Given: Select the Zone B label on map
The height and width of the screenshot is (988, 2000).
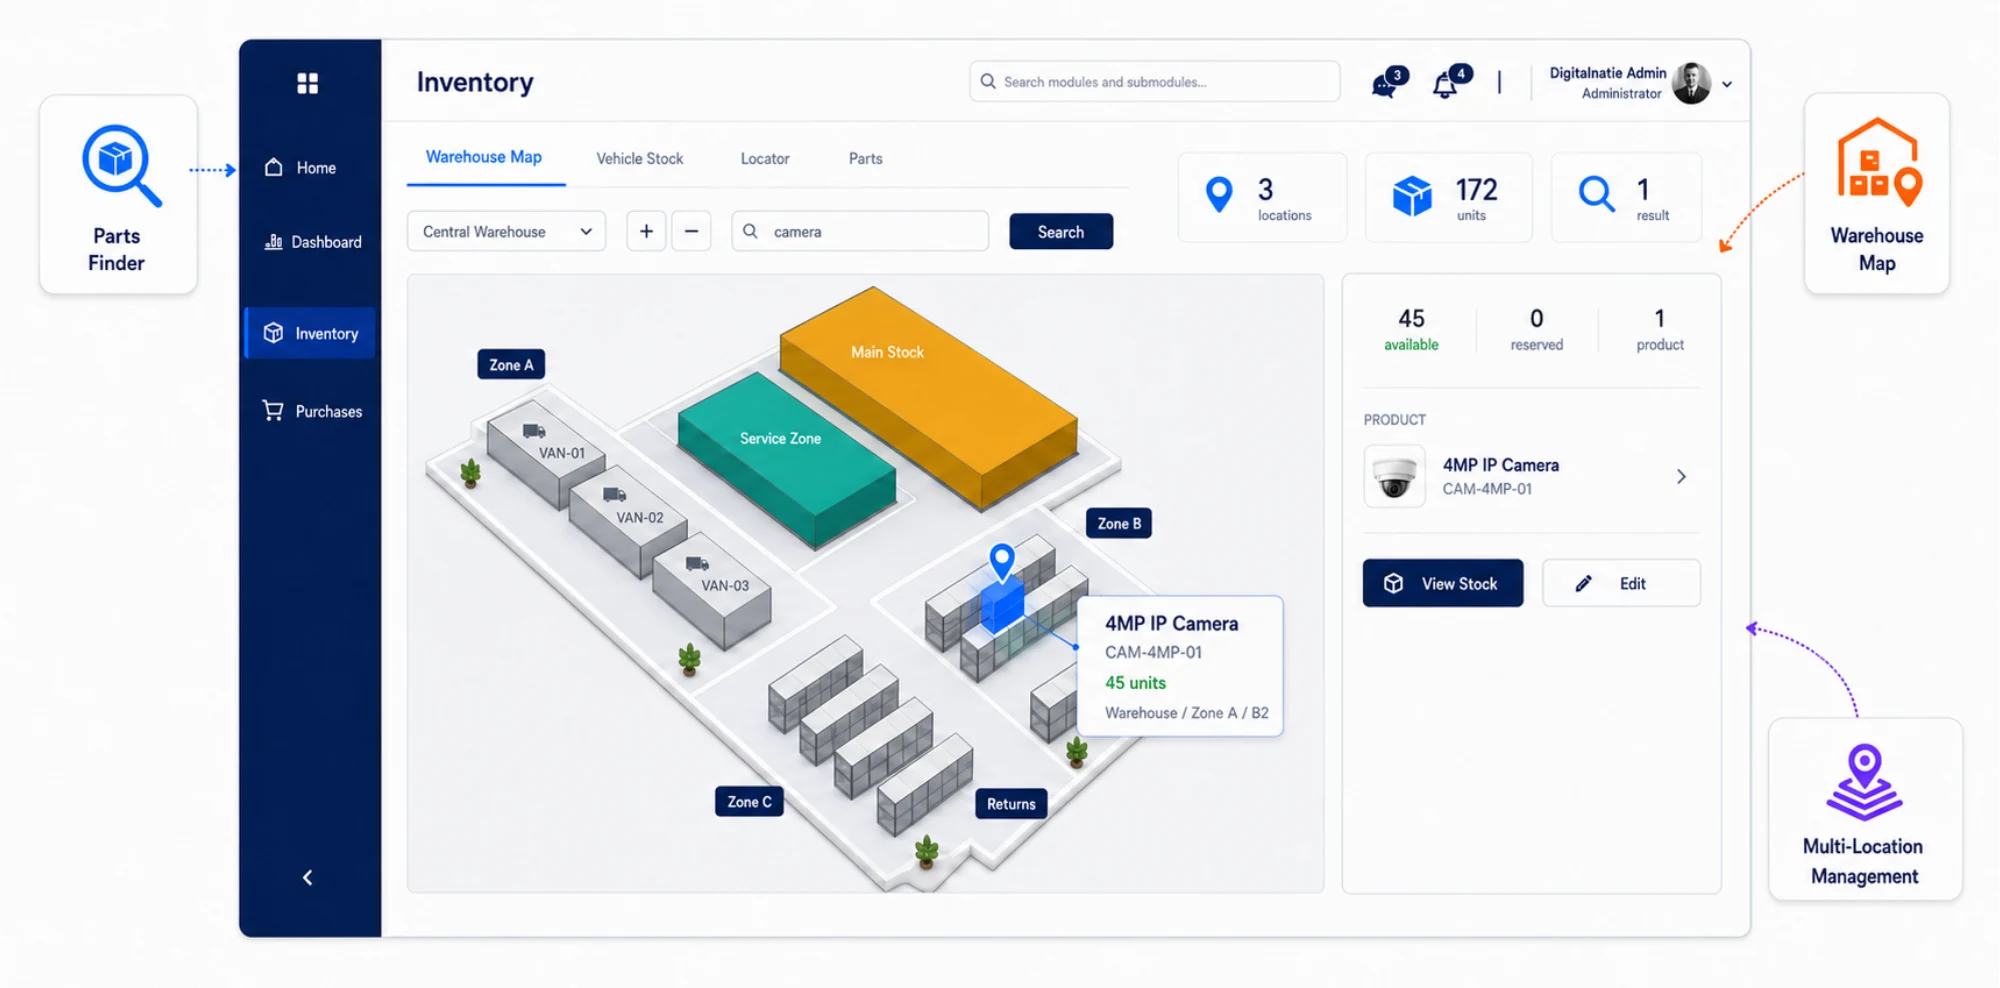Looking at the screenshot, I should (x=1119, y=523).
